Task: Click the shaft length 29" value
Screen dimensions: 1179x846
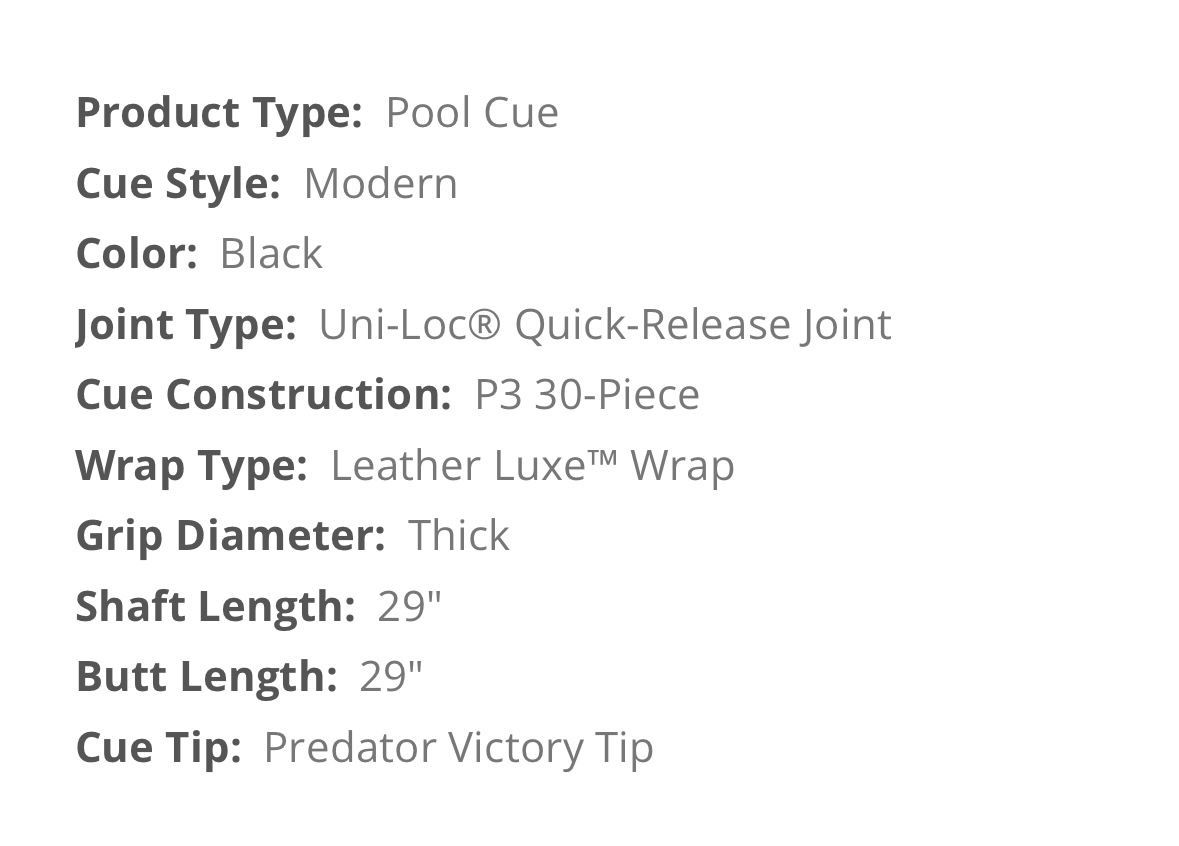Action: (409, 607)
